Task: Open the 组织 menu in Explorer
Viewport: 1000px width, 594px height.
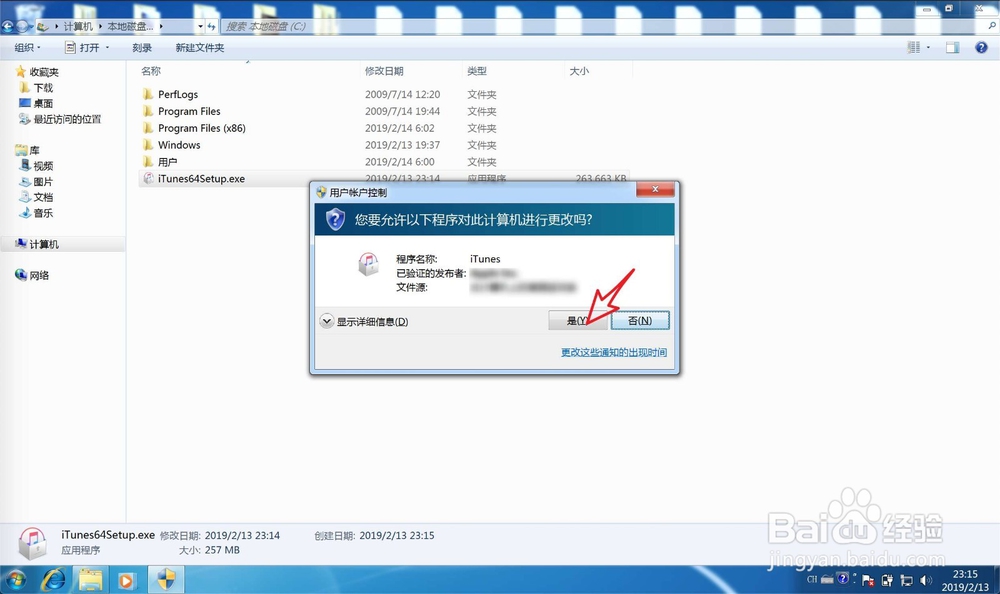Action: tap(27, 48)
